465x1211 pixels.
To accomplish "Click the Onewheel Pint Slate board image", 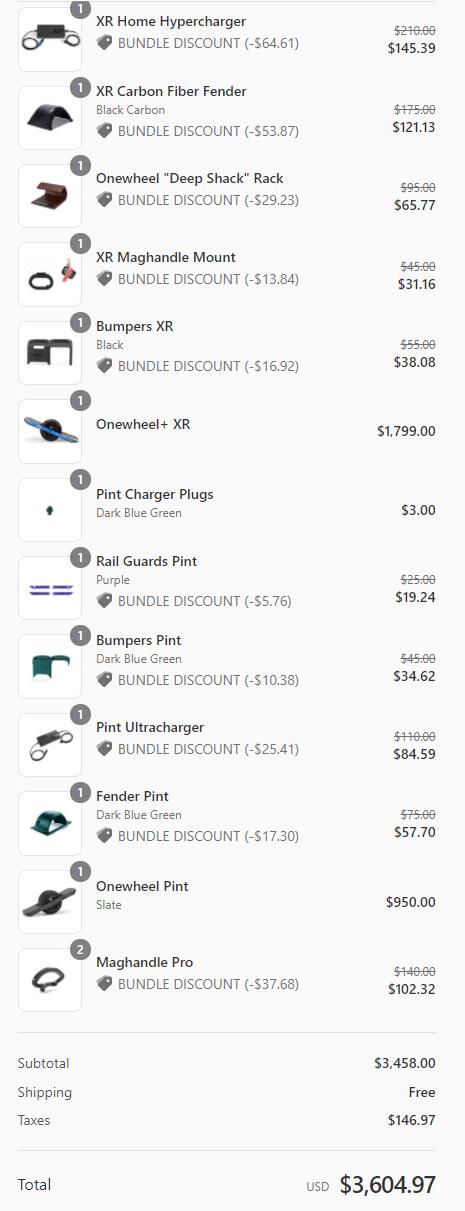I will pyautogui.click(x=50, y=901).
